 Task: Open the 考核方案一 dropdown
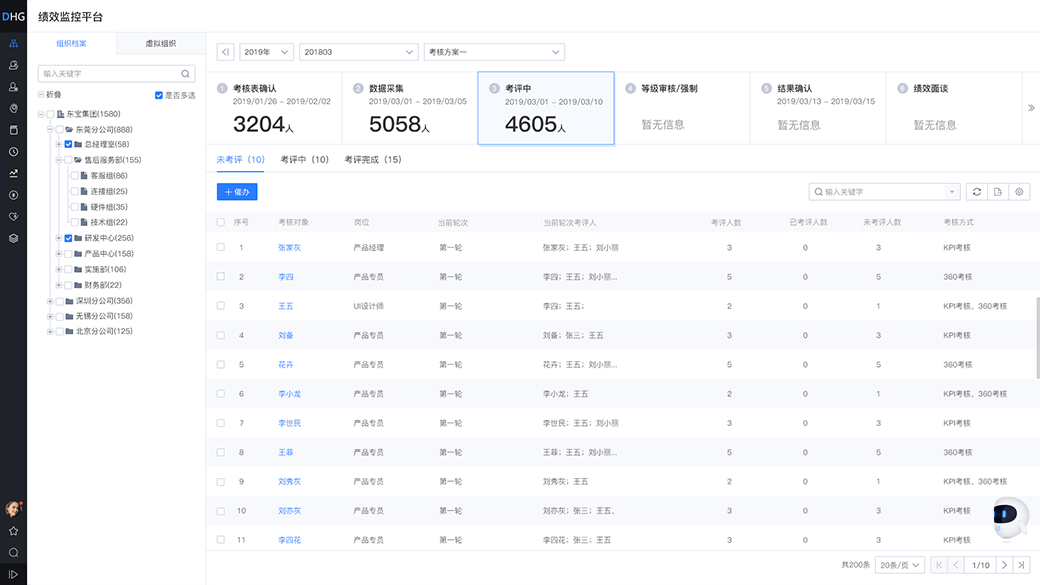coord(494,52)
